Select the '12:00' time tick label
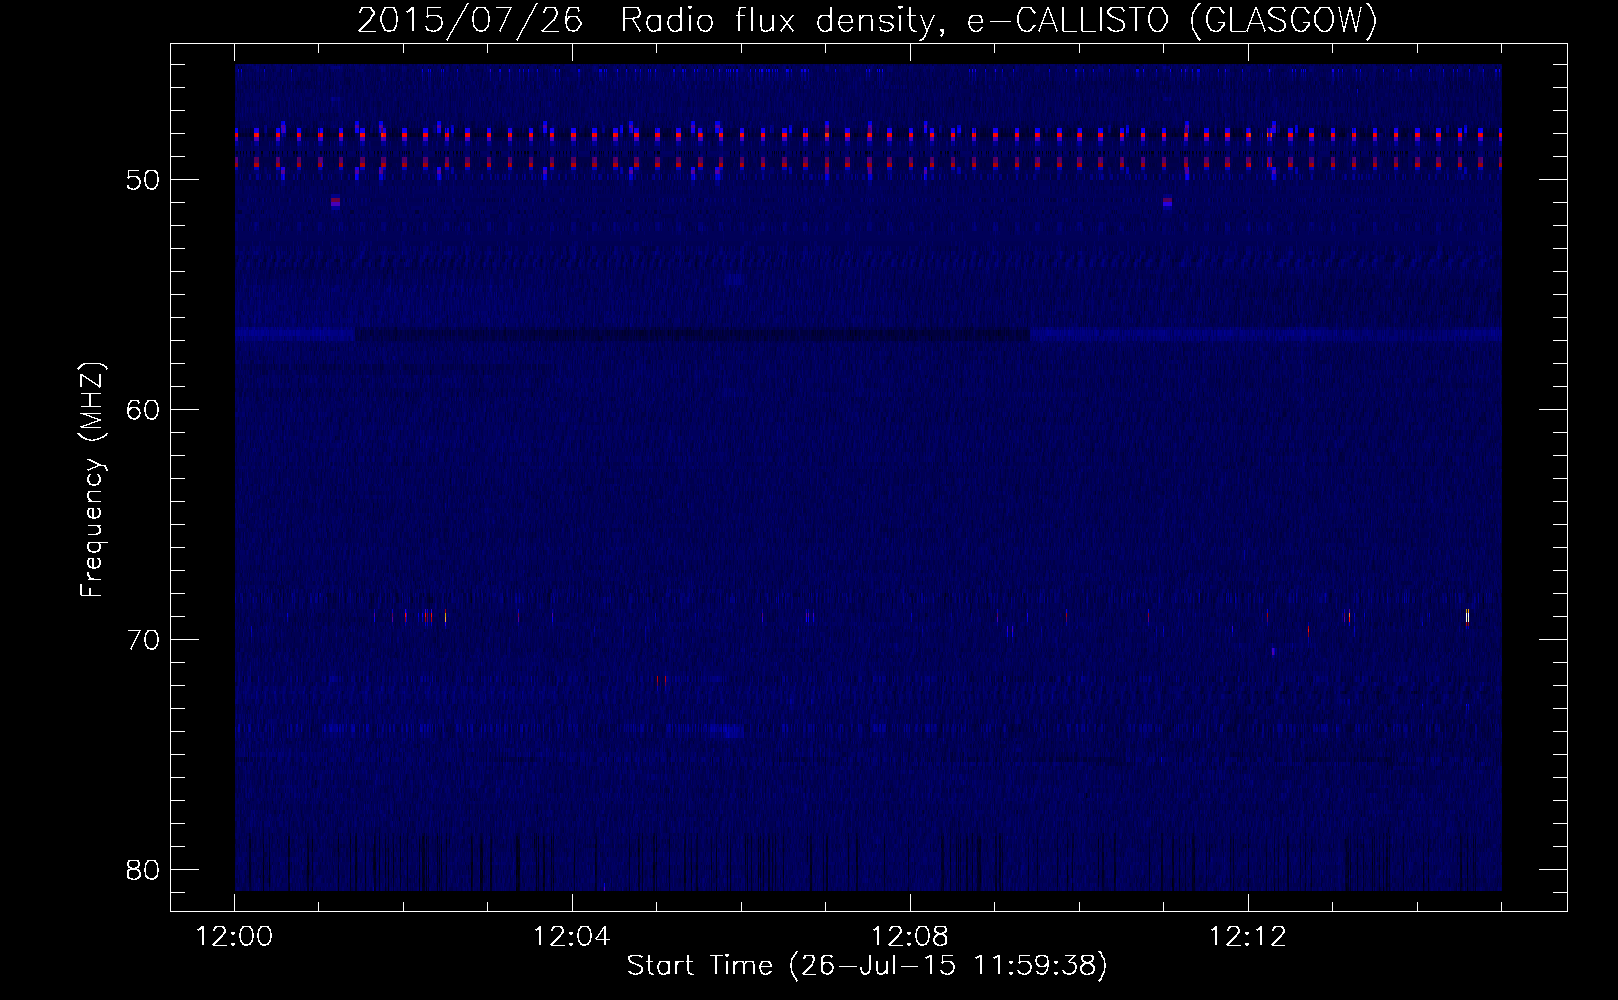 tap(235, 937)
